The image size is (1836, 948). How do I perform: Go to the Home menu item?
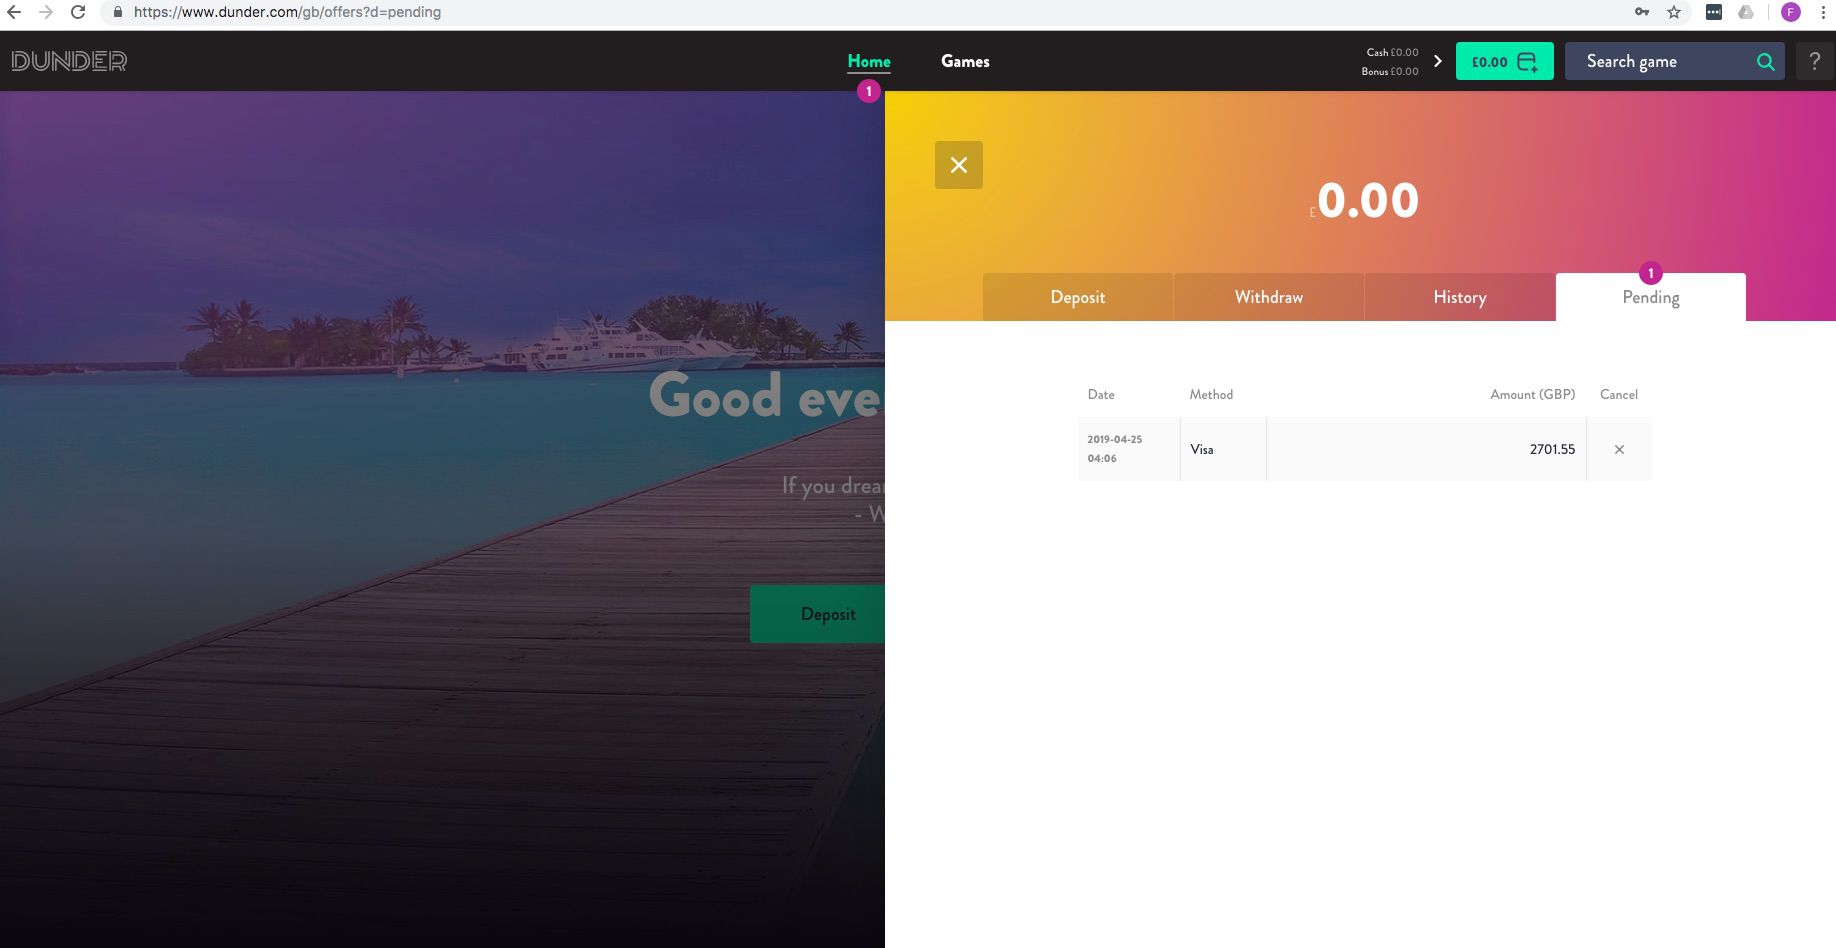click(x=869, y=61)
